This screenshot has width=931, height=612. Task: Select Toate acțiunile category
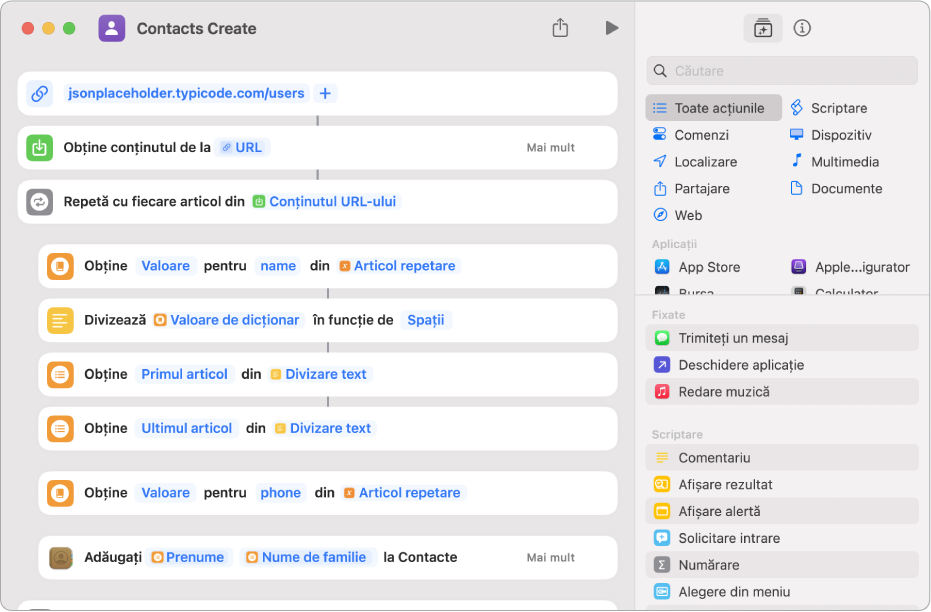coord(714,108)
